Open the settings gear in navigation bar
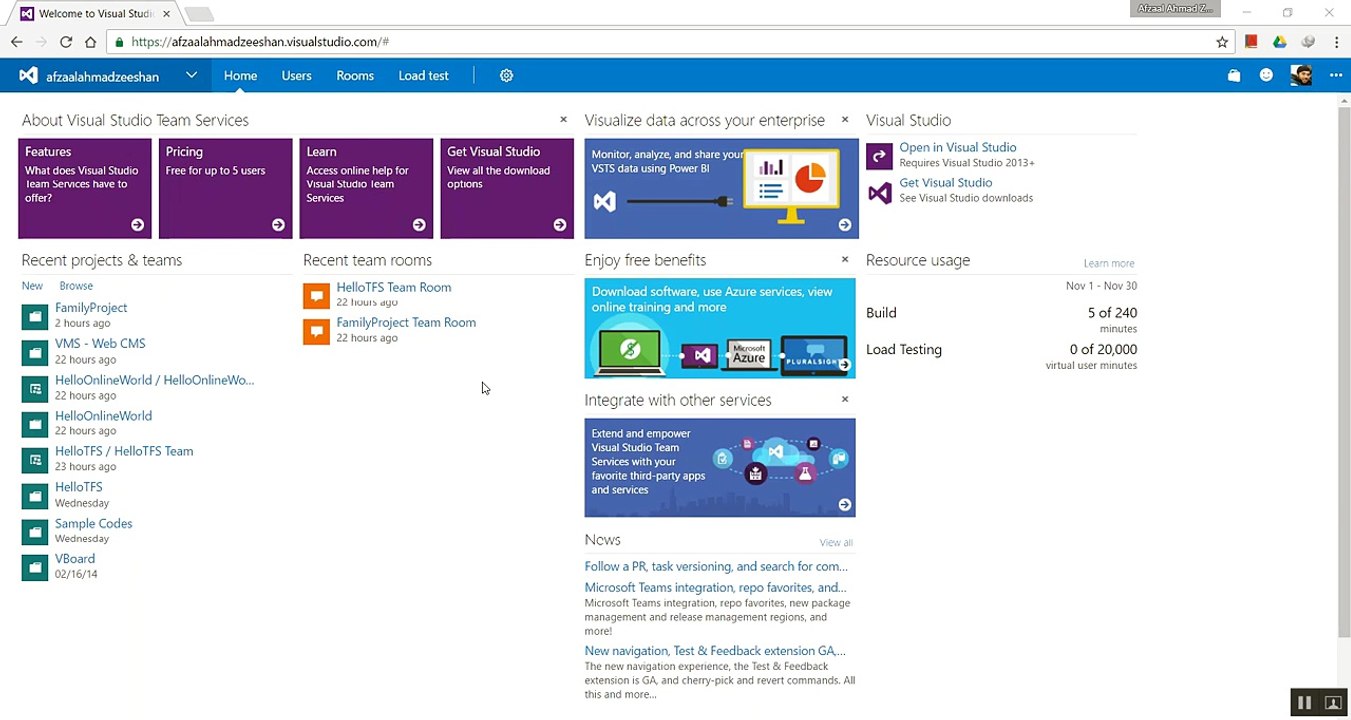The width and height of the screenshot is (1351, 720). coord(506,76)
